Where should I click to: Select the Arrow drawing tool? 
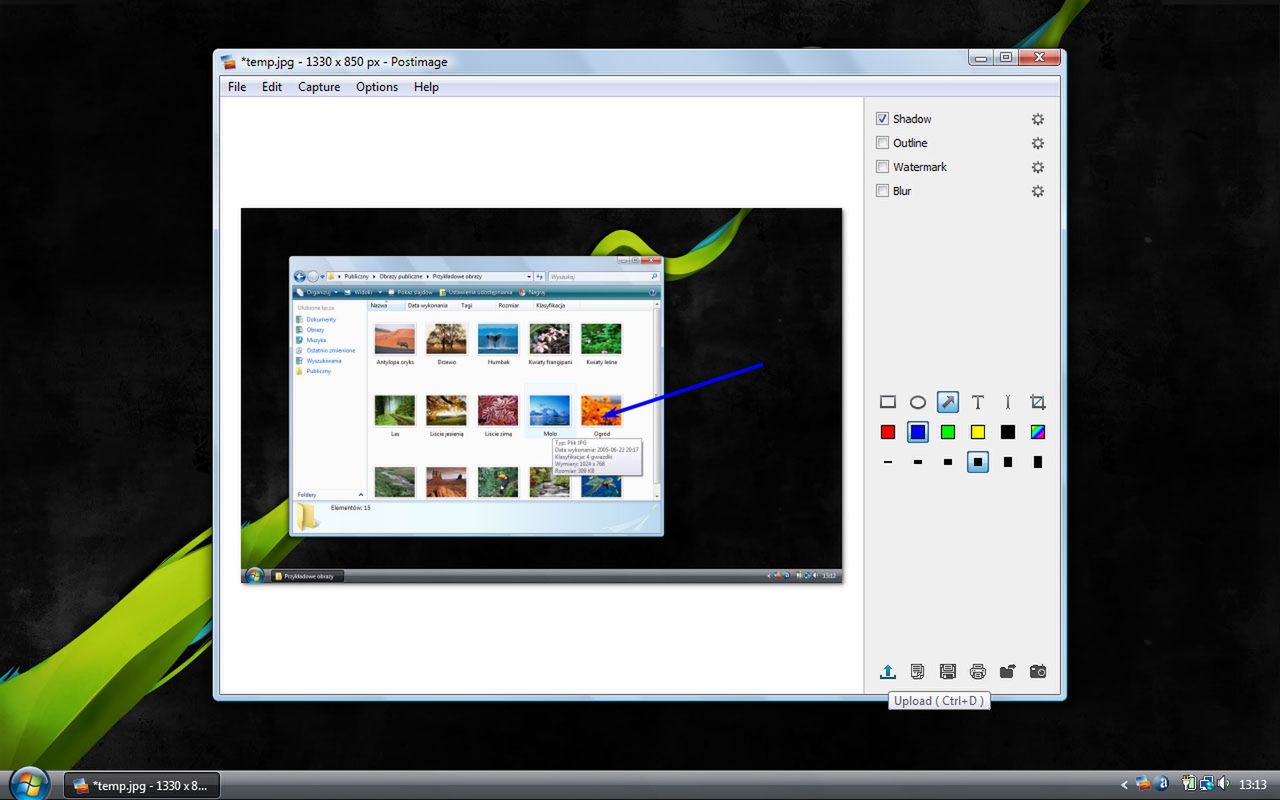[948, 402]
